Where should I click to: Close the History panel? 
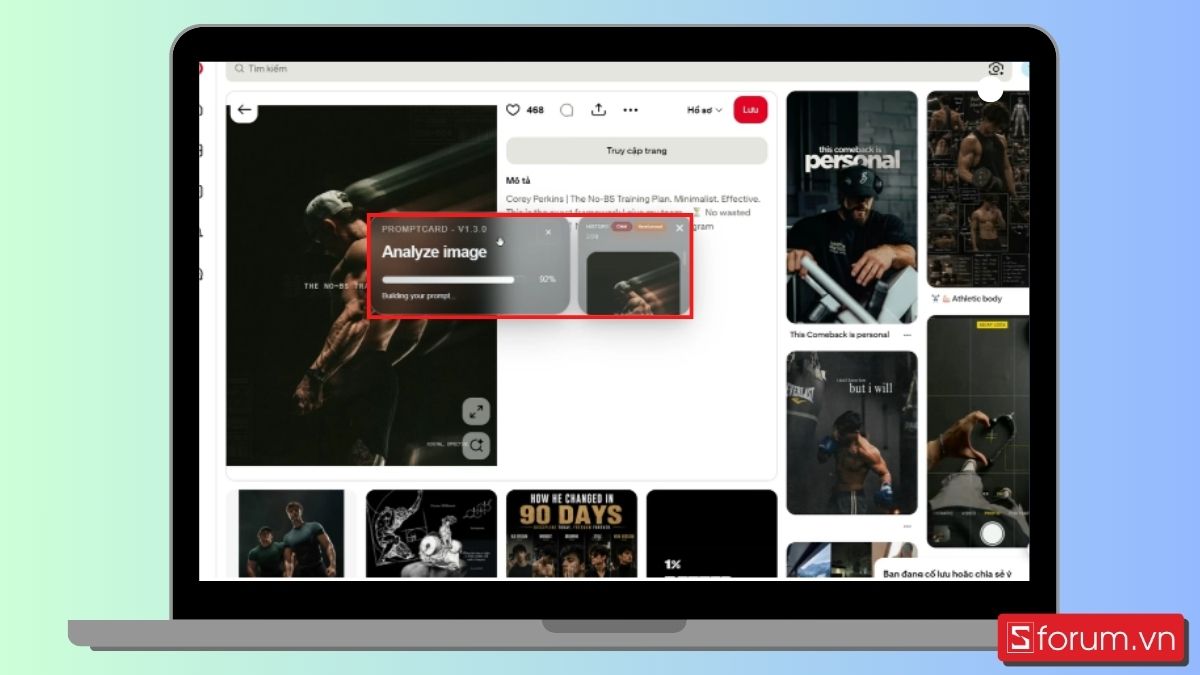[680, 228]
